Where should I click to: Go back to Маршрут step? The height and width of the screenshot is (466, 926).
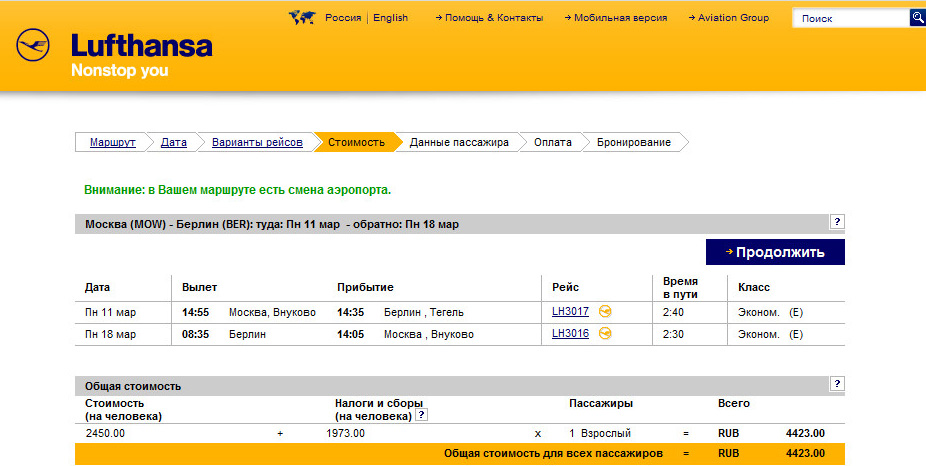pyautogui.click(x=113, y=142)
